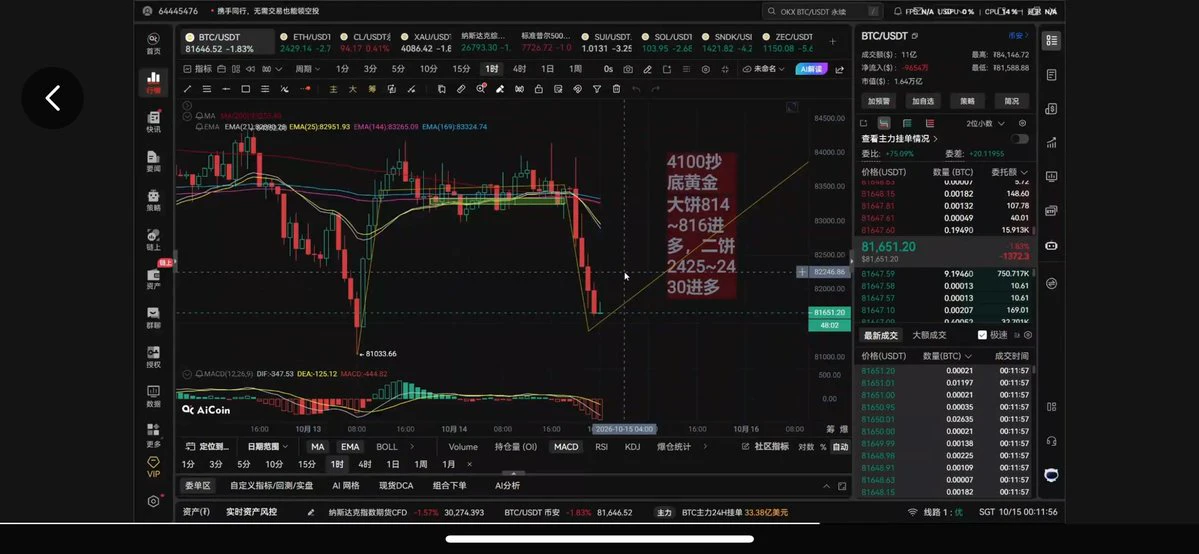1199x554 pixels.
Task: Click the add tab plus icon
Action: (x=832, y=41)
